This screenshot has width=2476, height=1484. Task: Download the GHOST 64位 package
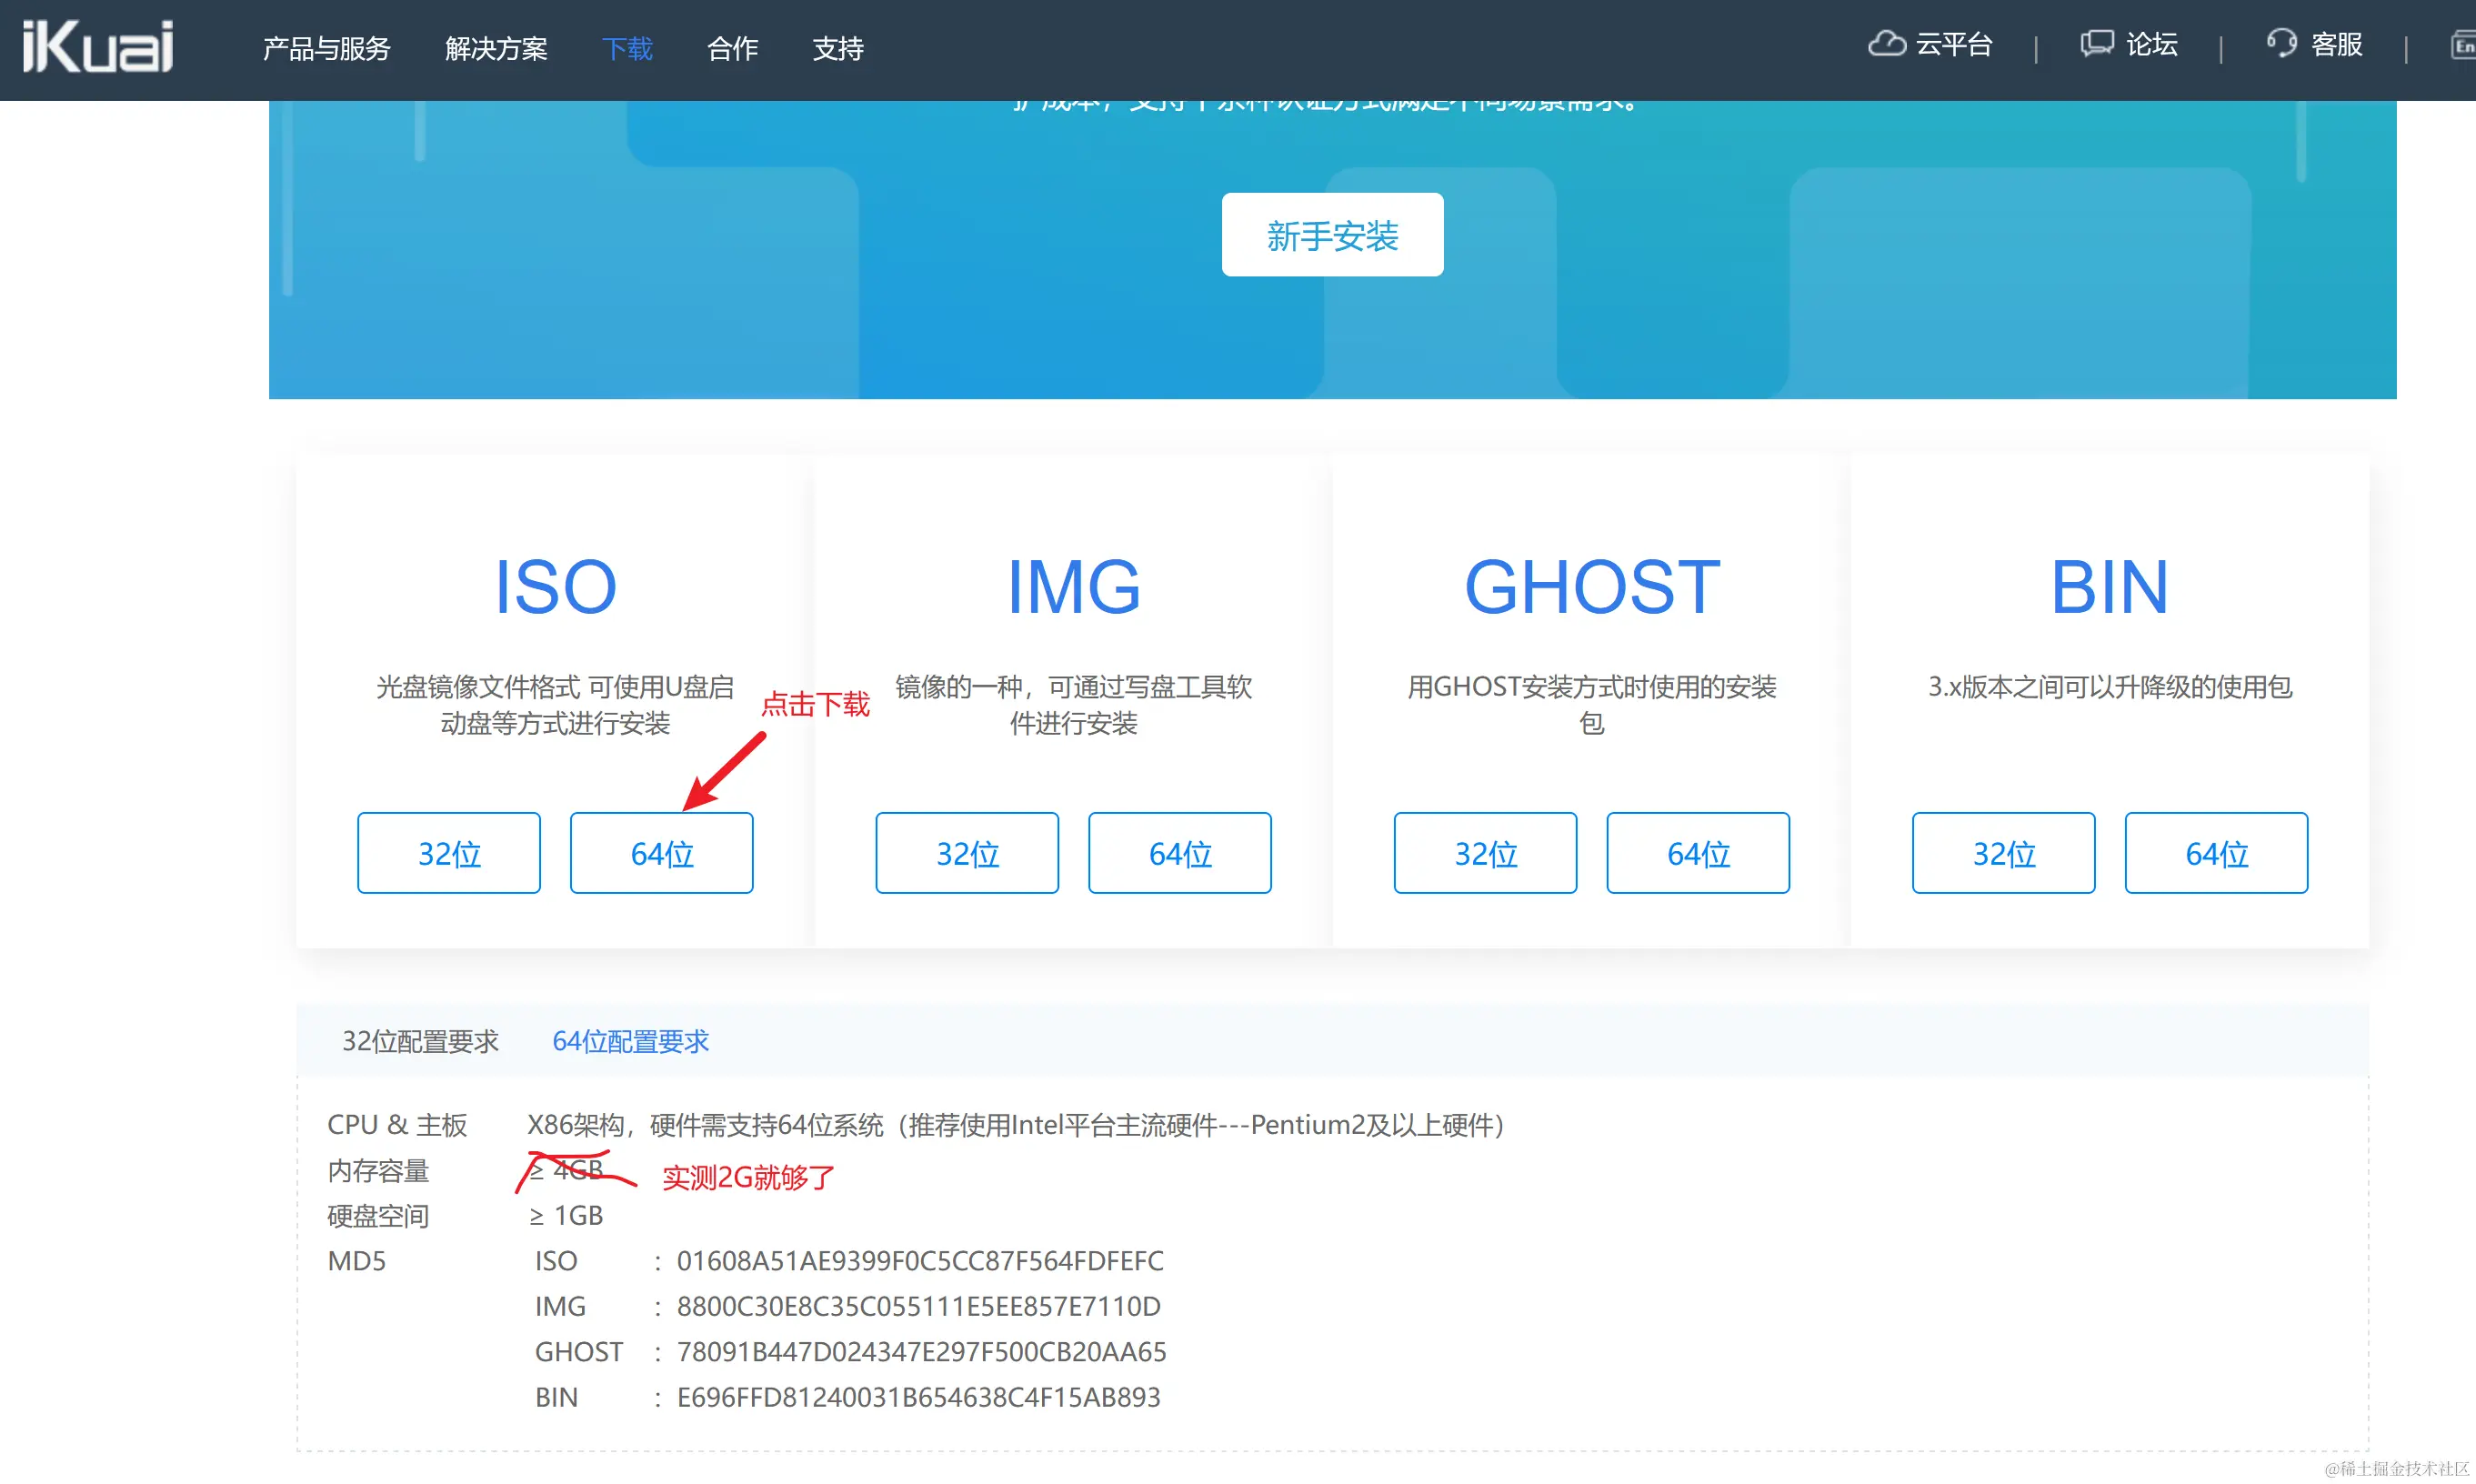click(x=1697, y=853)
